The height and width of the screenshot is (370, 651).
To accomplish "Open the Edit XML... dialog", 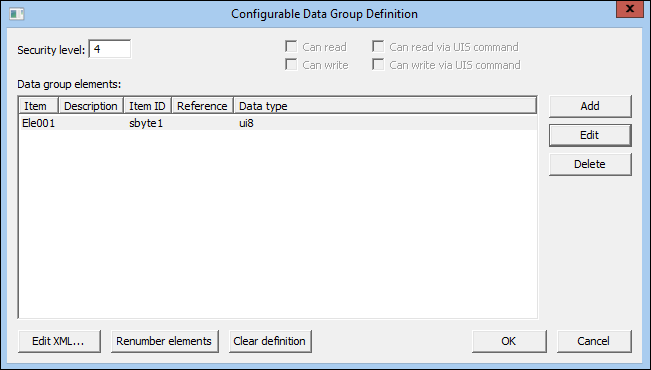I will [59, 341].
